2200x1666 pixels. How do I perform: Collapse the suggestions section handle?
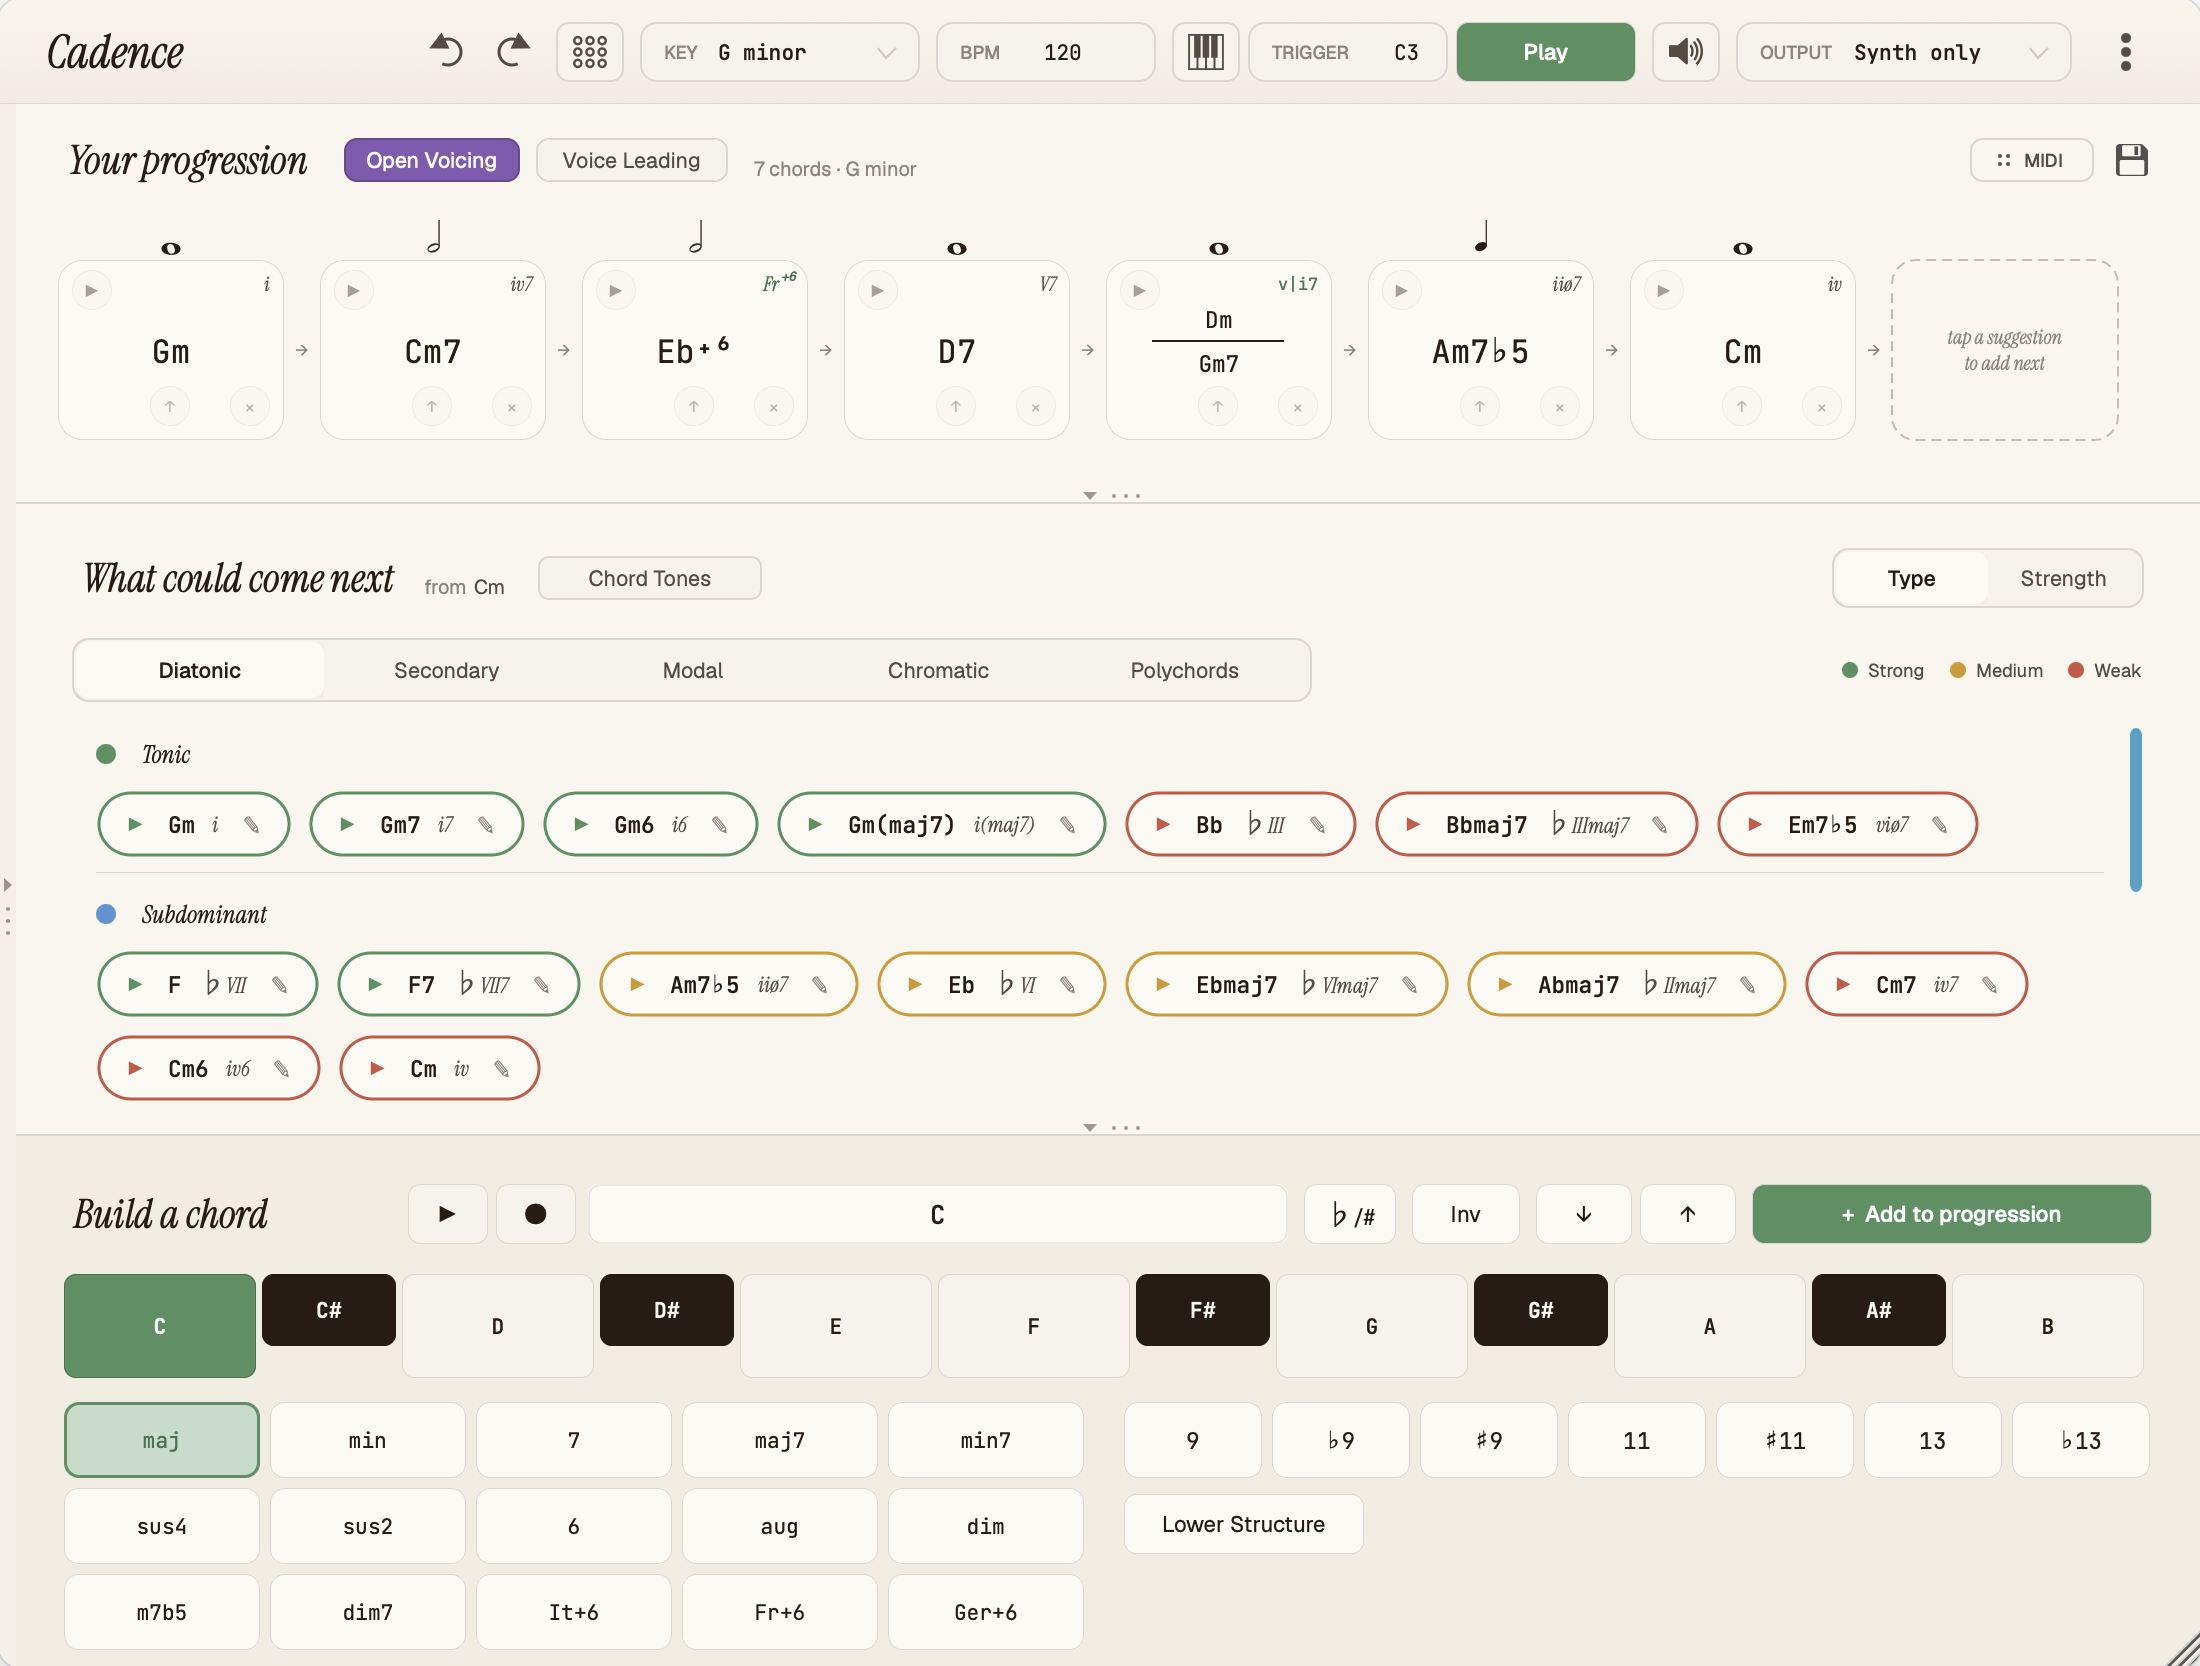[x=1112, y=1127]
